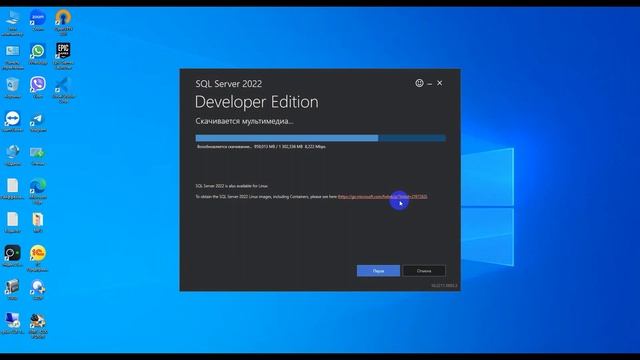Screen dimensions: 640x360
Task: Select the blue computer shortcut icon
Action: click(x=12, y=323)
